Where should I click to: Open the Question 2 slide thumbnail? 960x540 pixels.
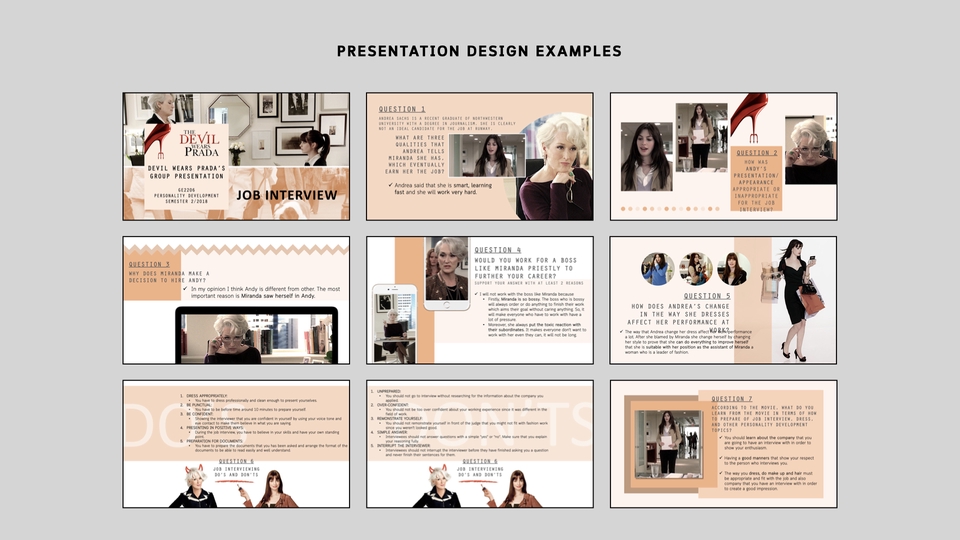pos(724,156)
